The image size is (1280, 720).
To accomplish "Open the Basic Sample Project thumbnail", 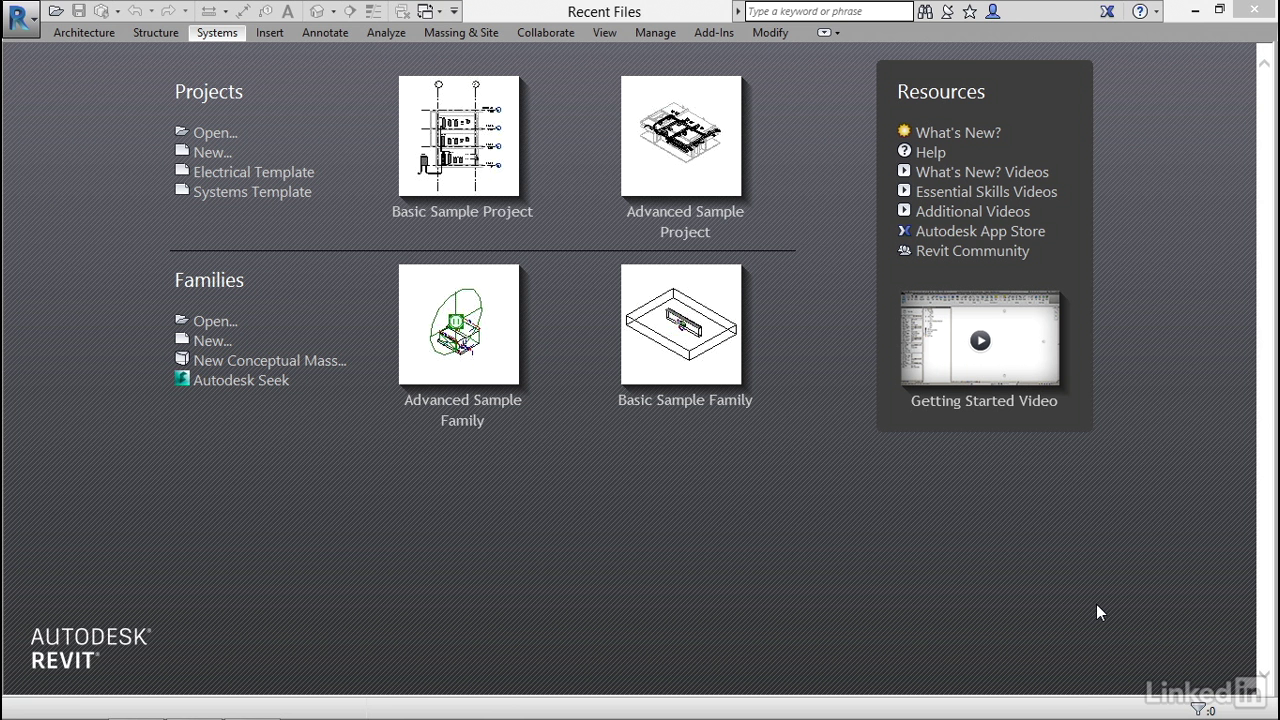I will point(459,136).
